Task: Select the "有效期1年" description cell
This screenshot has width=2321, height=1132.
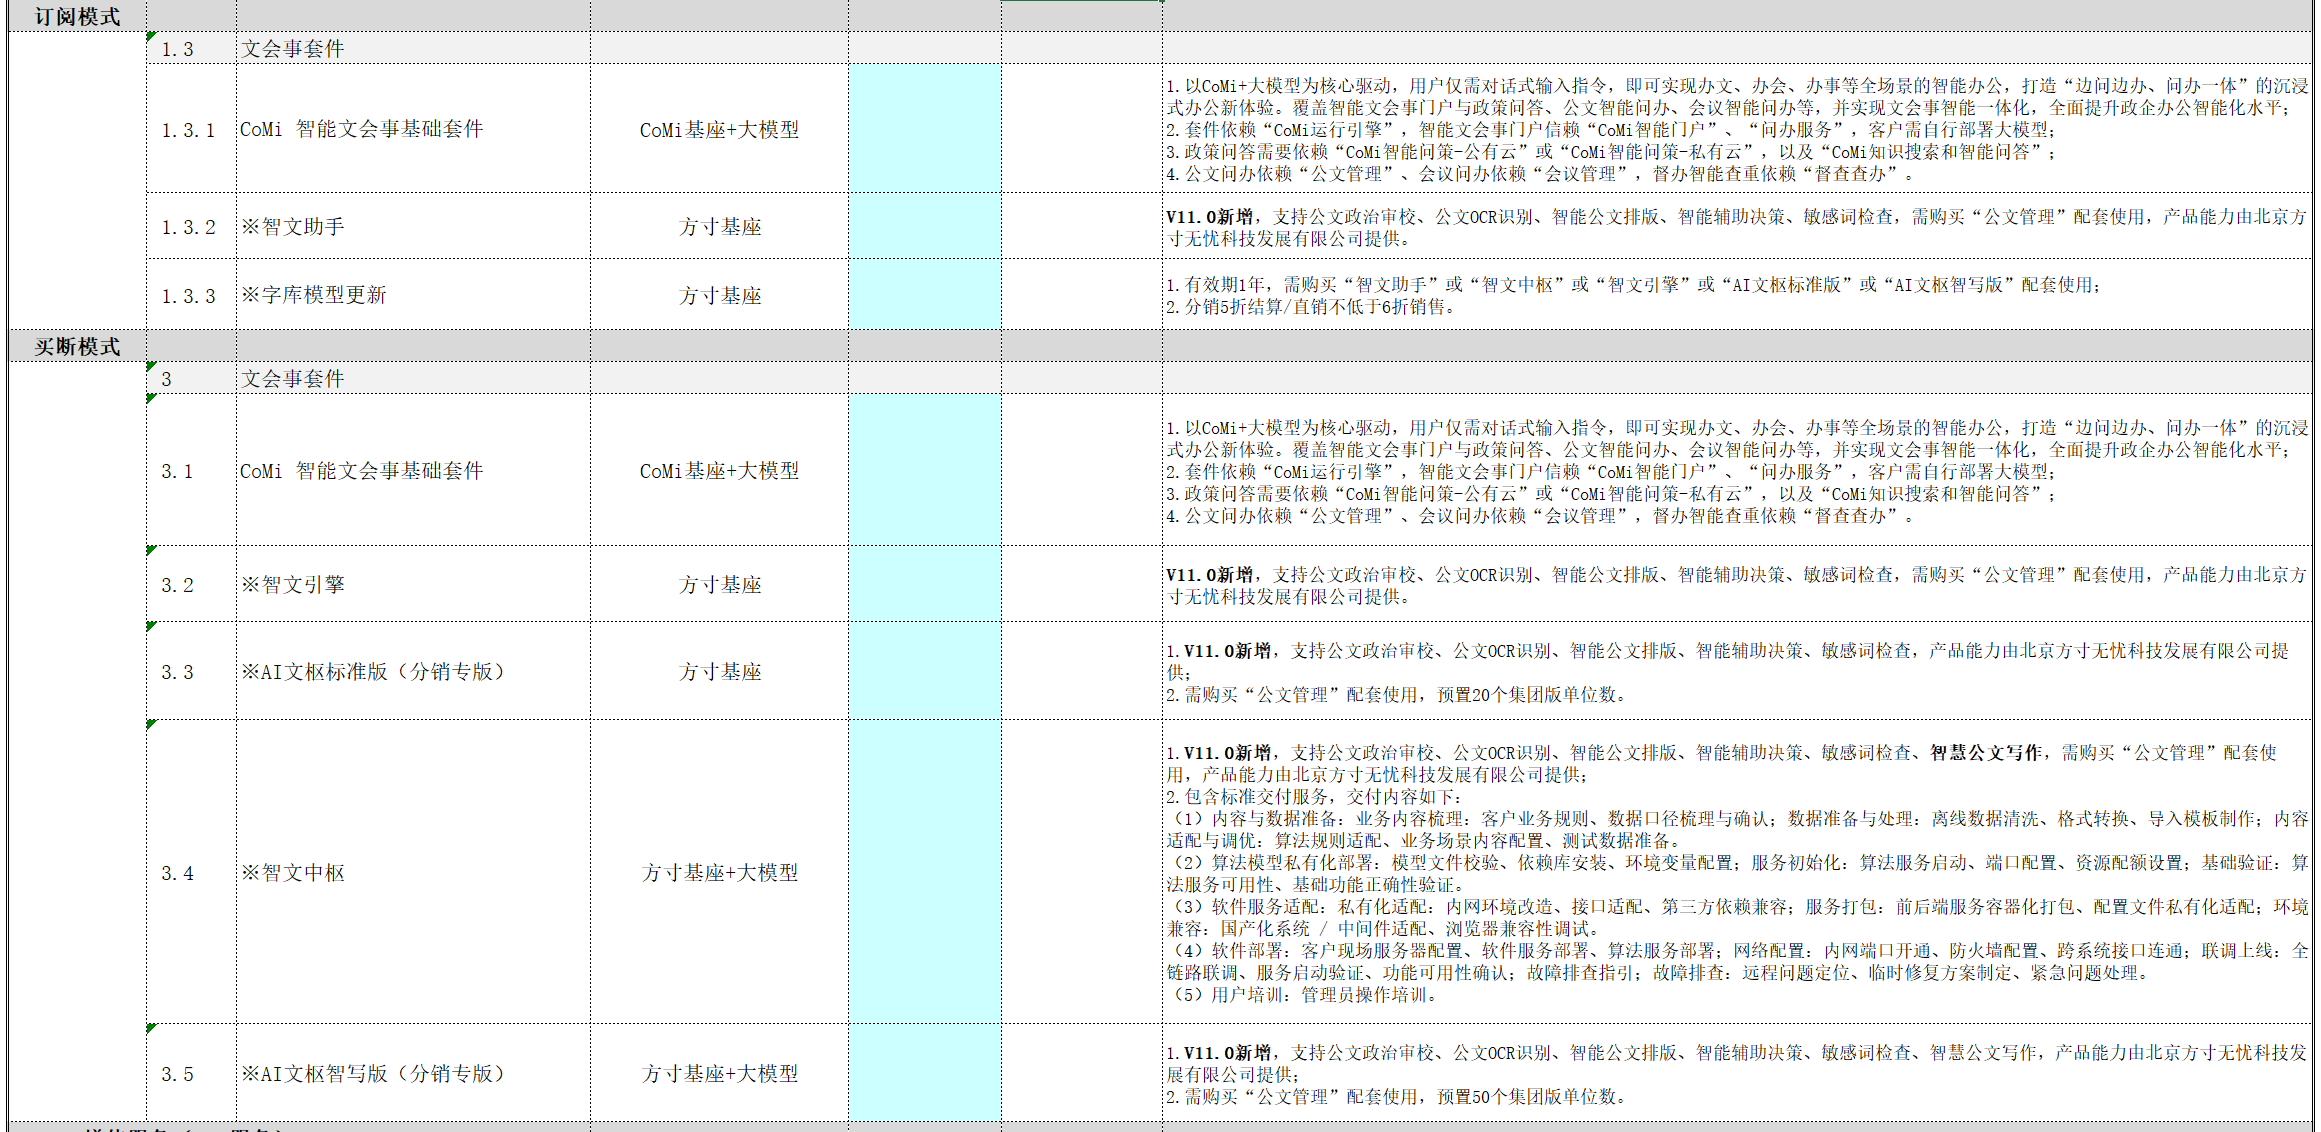Action: (x=1737, y=295)
